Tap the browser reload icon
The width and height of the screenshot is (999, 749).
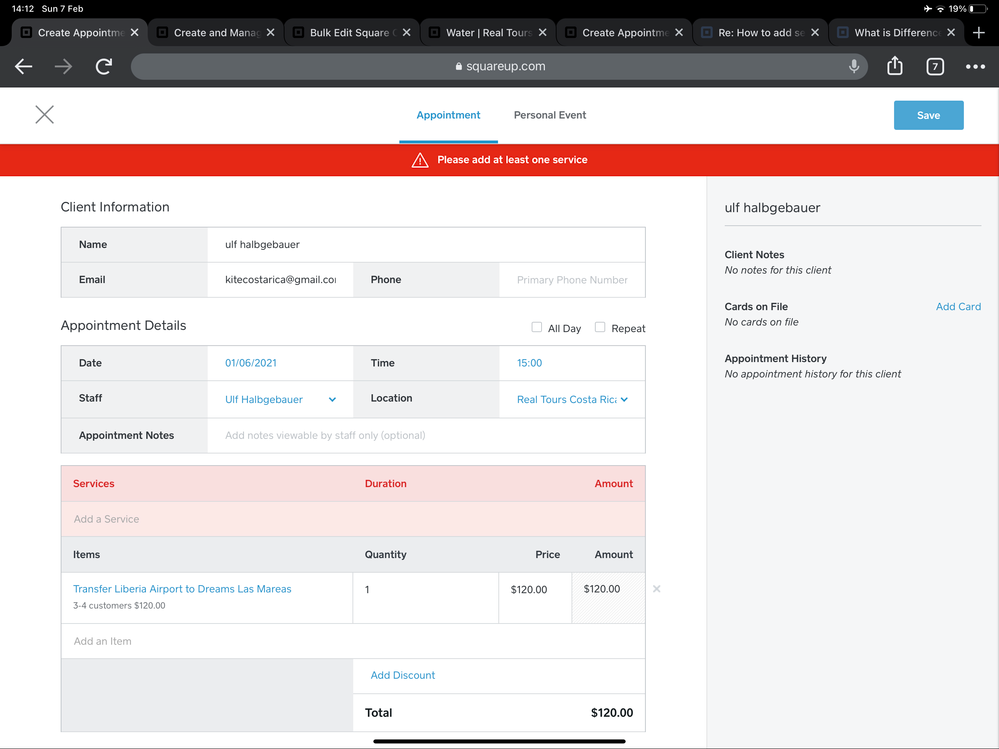[104, 67]
